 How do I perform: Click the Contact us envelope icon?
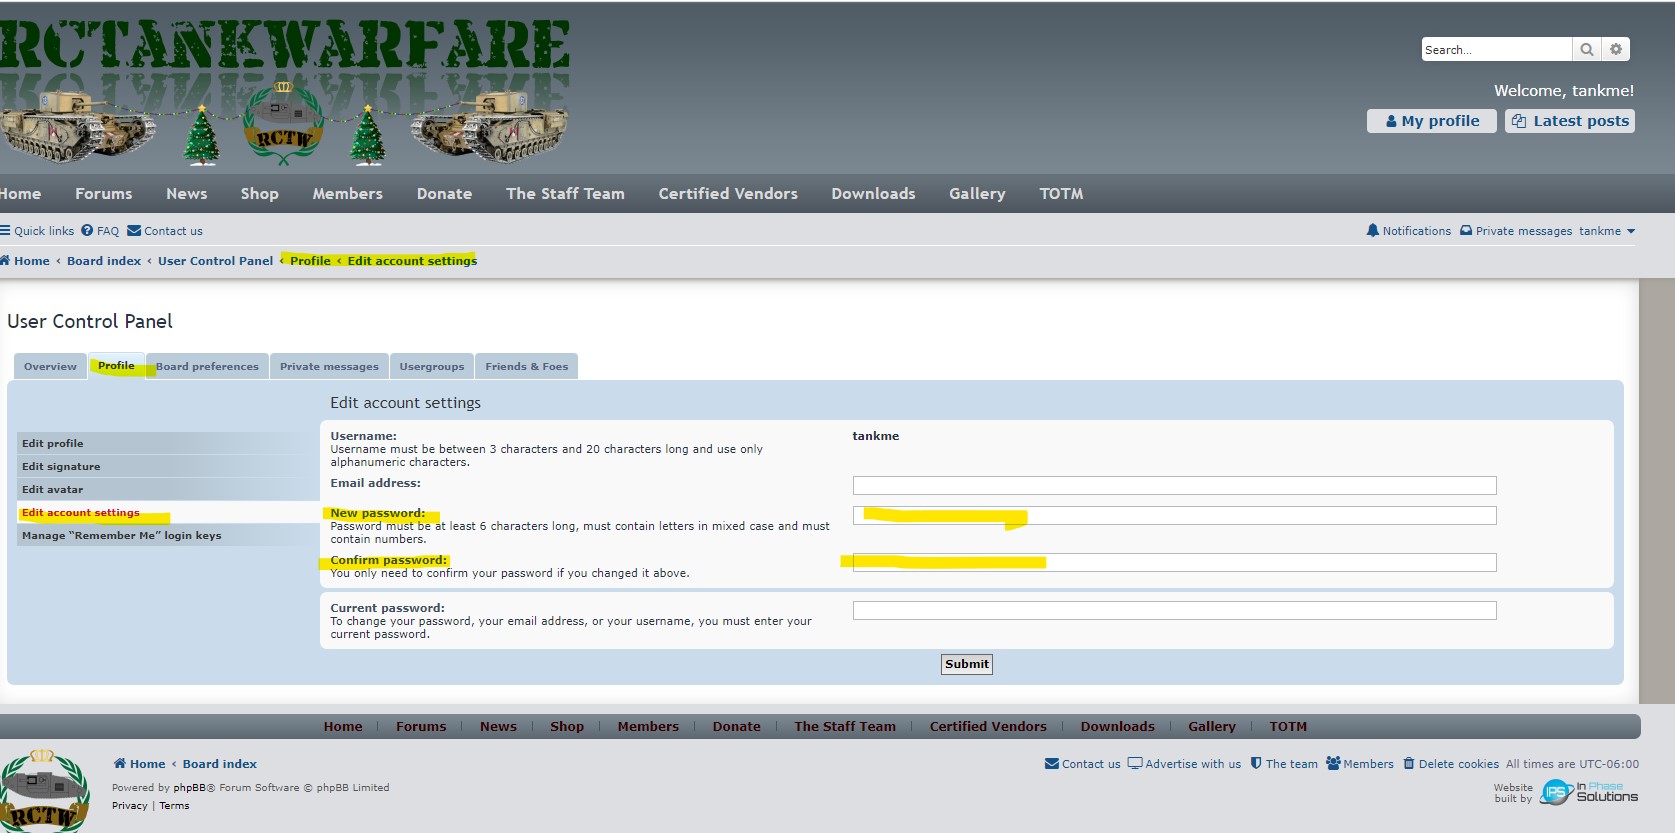(x=134, y=231)
